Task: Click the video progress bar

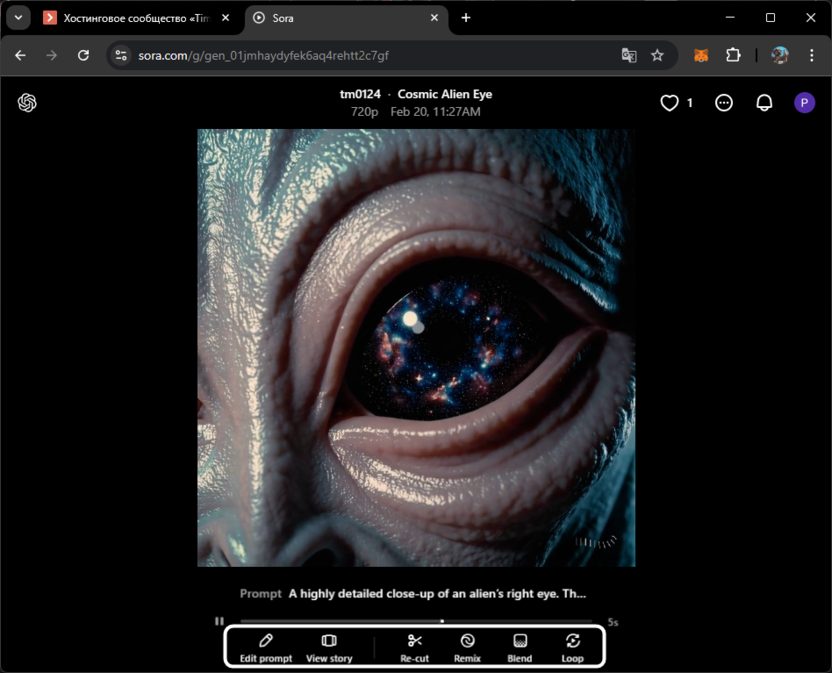Action: coord(416,621)
